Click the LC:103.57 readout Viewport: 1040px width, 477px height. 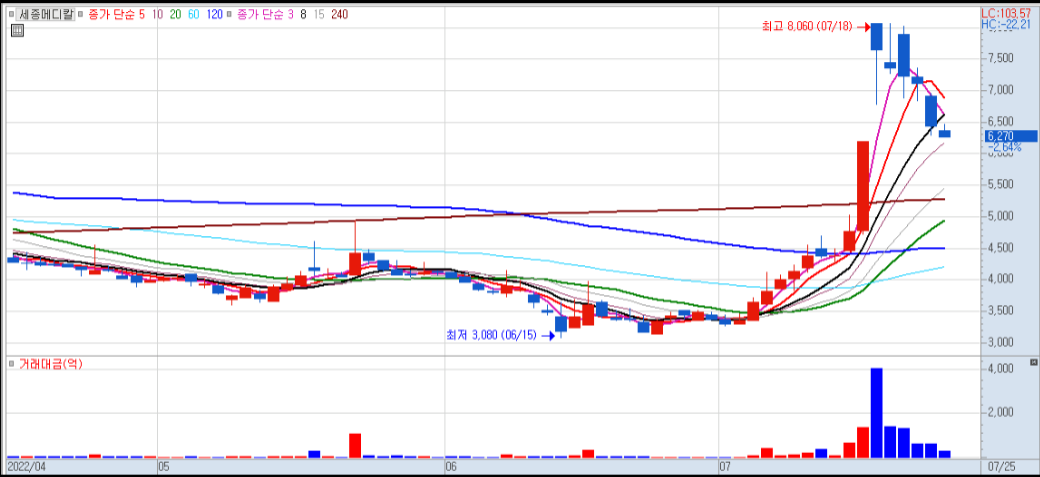click(x=1006, y=13)
